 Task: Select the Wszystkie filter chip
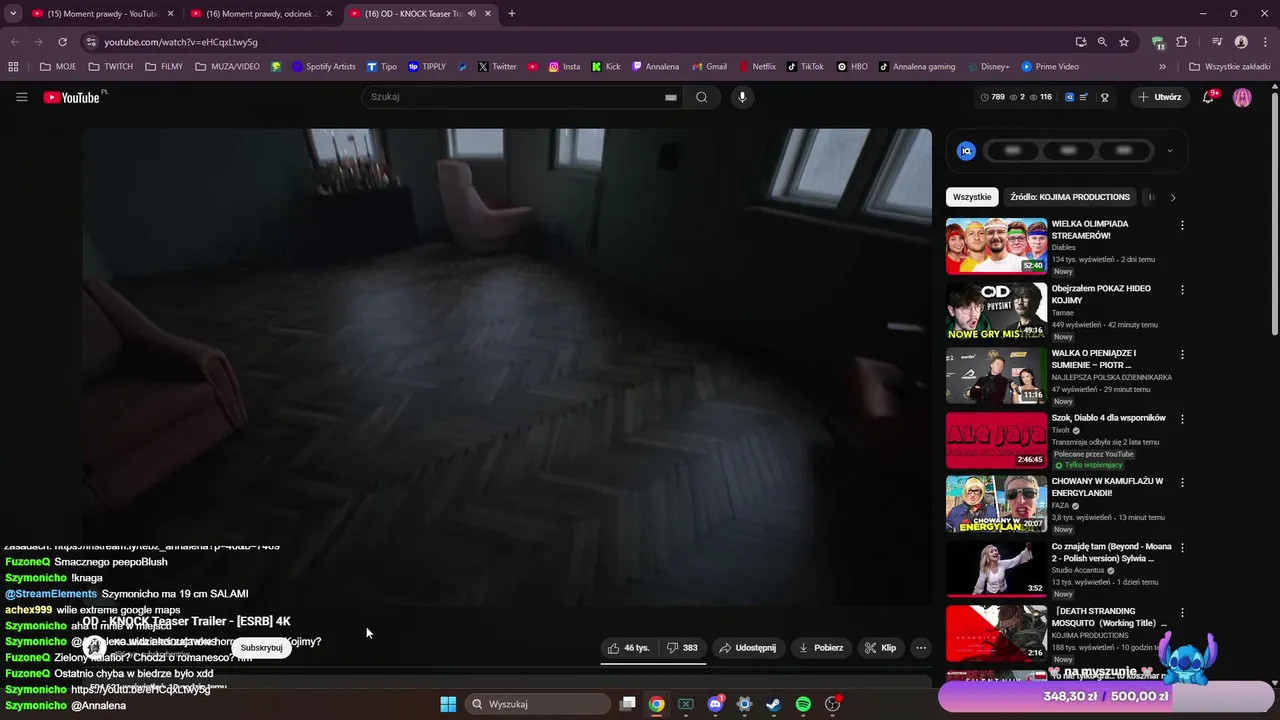click(972, 197)
